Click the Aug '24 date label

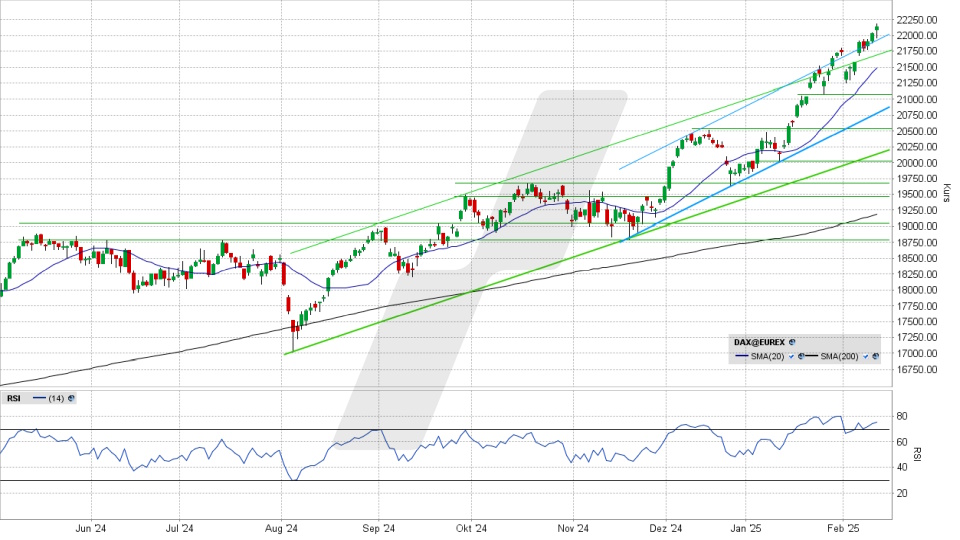[282, 528]
